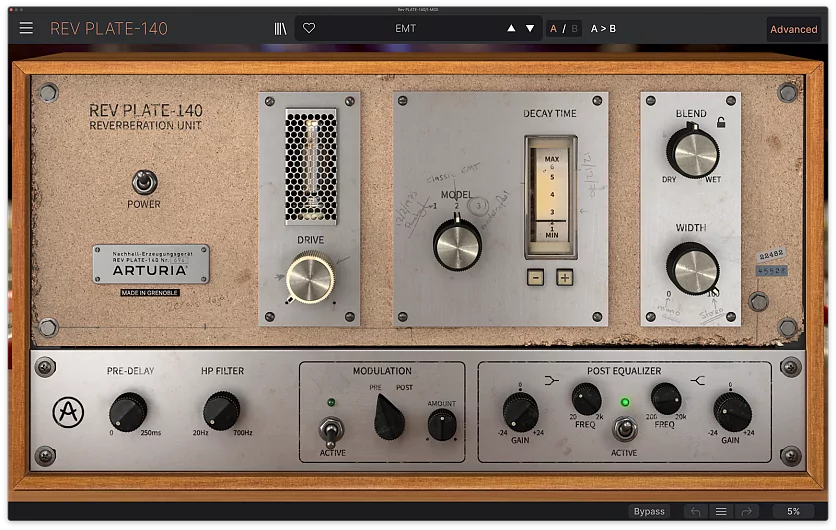Open the EMT preset name dropdown
The width and height of the screenshot is (836, 530).
point(405,29)
